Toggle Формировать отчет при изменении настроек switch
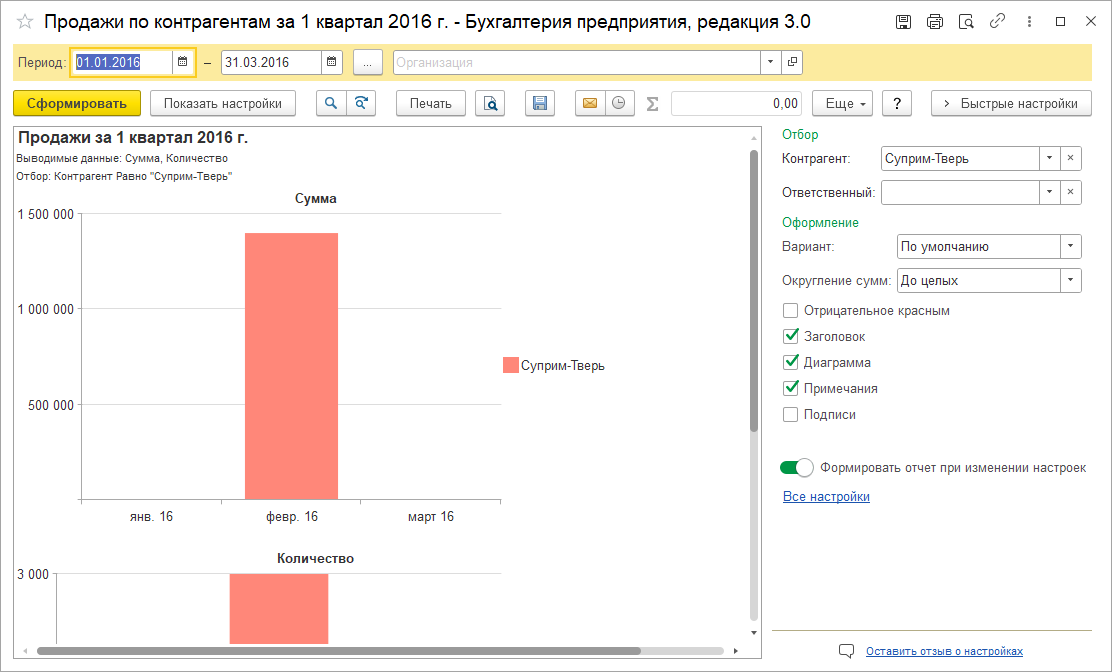This screenshot has width=1112, height=672. (796, 468)
